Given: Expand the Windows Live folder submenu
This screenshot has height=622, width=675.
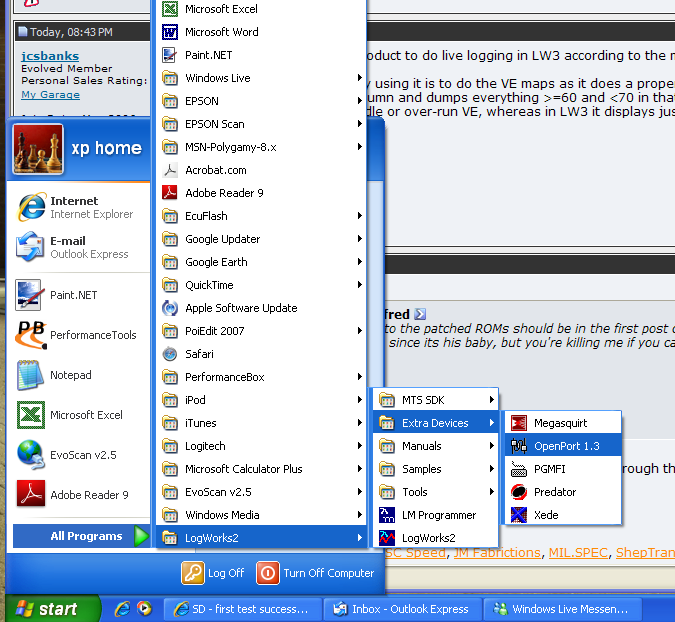Looking at the screenshot, I should [261, 78].
